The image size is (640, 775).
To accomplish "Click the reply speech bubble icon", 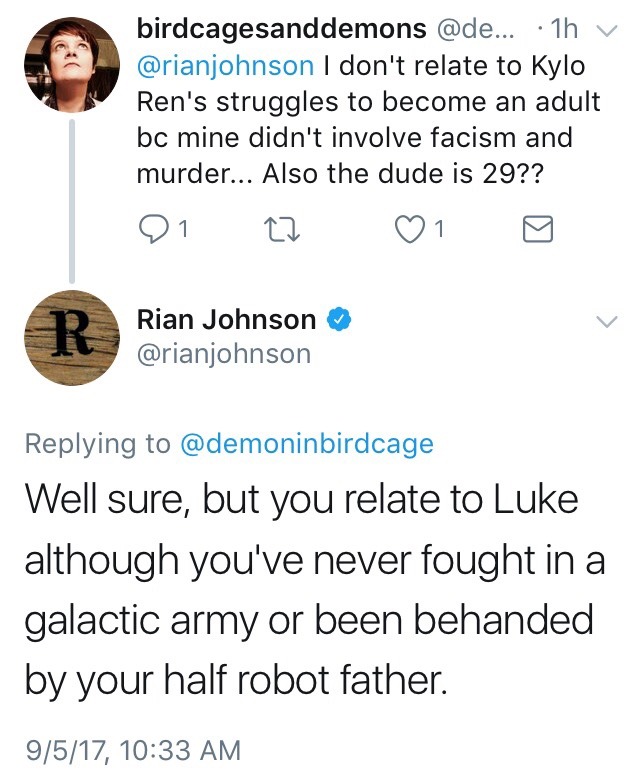I will coord(152,230).
